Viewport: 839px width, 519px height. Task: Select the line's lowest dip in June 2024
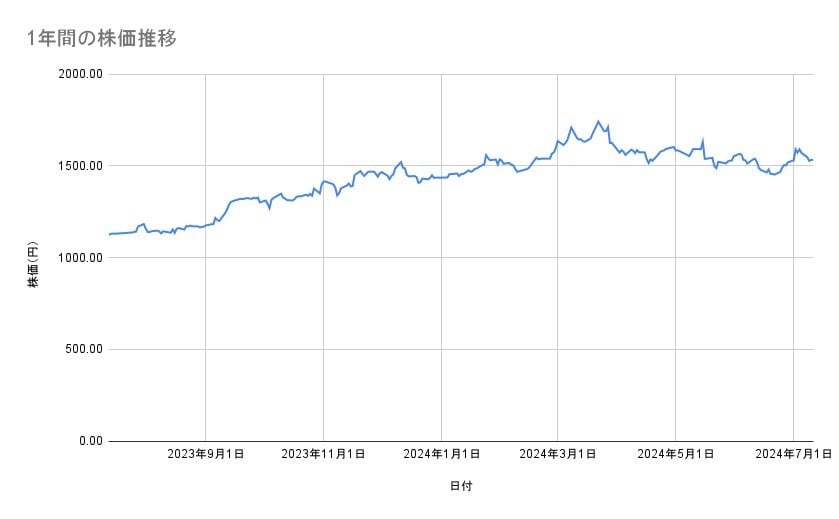772,174
